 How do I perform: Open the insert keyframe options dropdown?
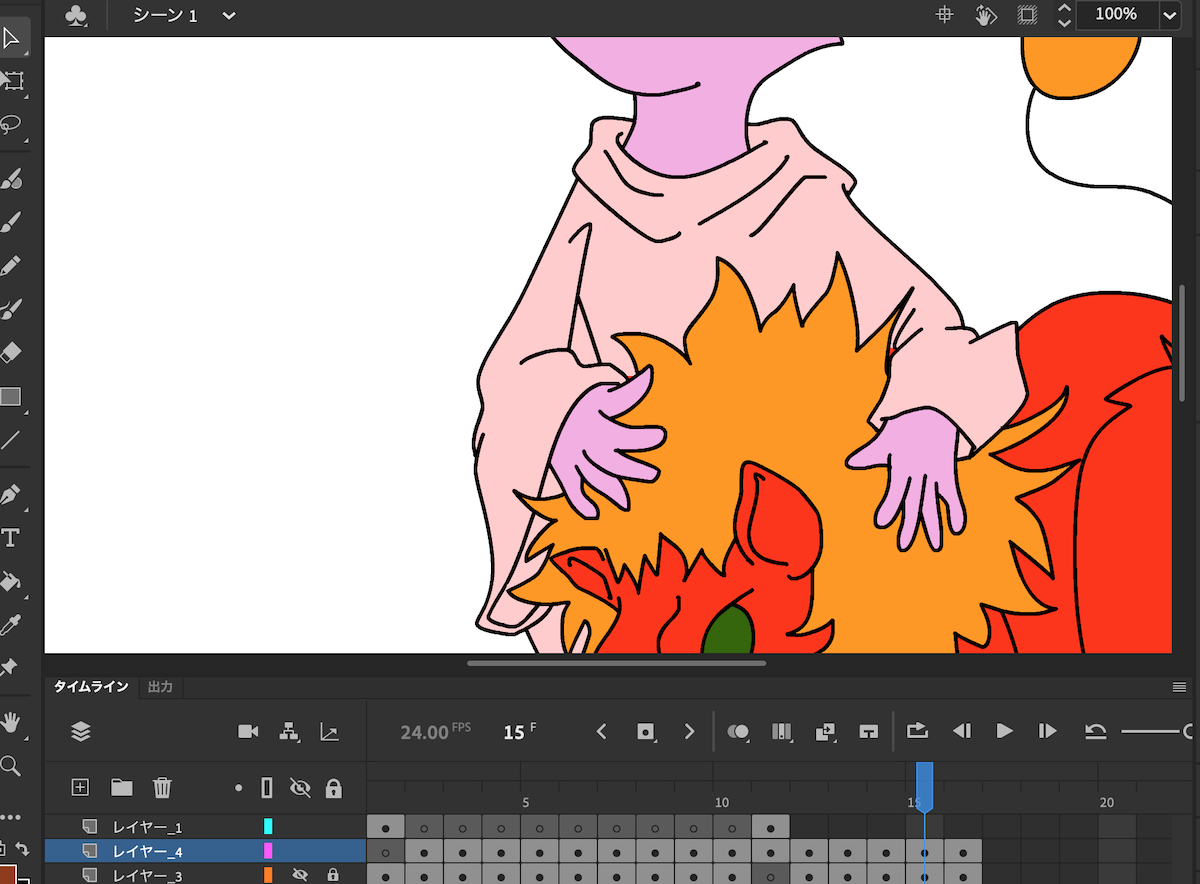[x=646, y=732]
